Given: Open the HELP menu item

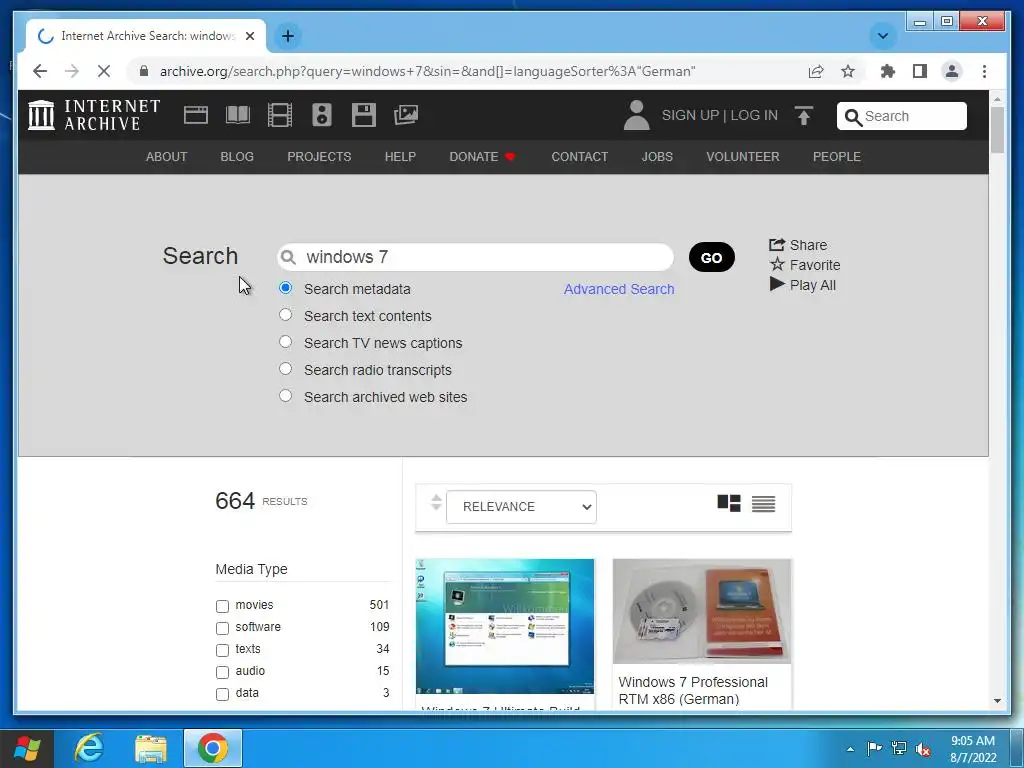Looking at the screenshot, I should click(400, 157).
